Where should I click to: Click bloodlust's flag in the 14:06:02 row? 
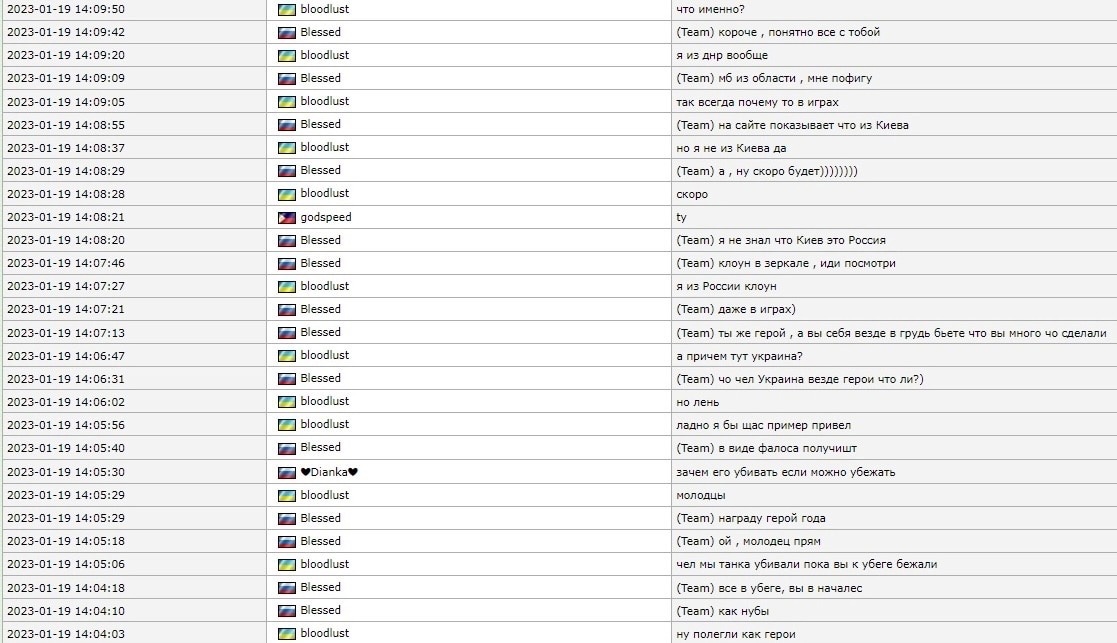(x=286, y=401)
